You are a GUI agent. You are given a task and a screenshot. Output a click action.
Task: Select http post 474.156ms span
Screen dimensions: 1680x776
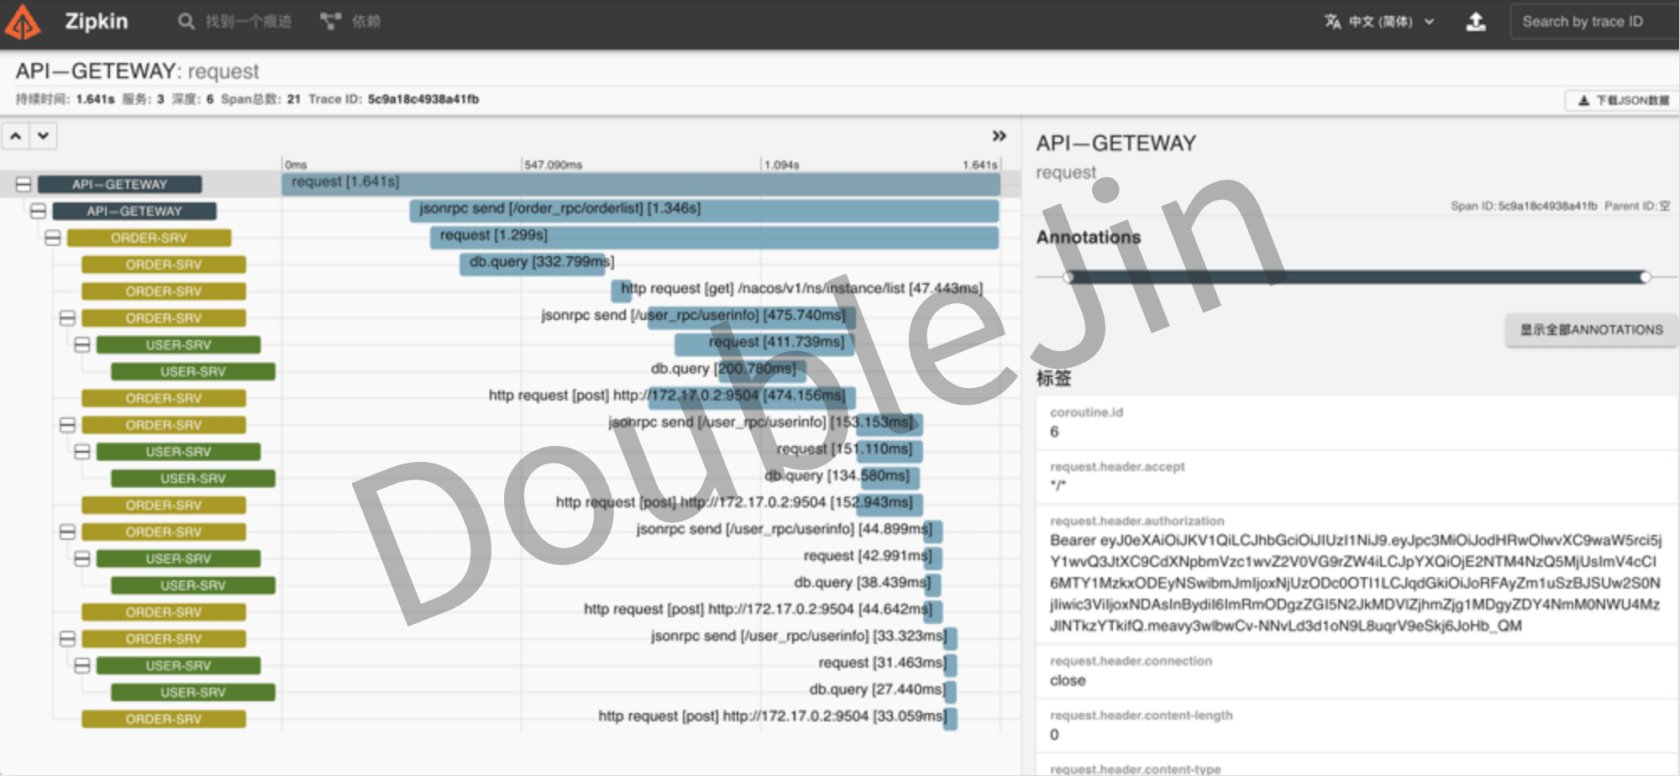click(752, 397)
